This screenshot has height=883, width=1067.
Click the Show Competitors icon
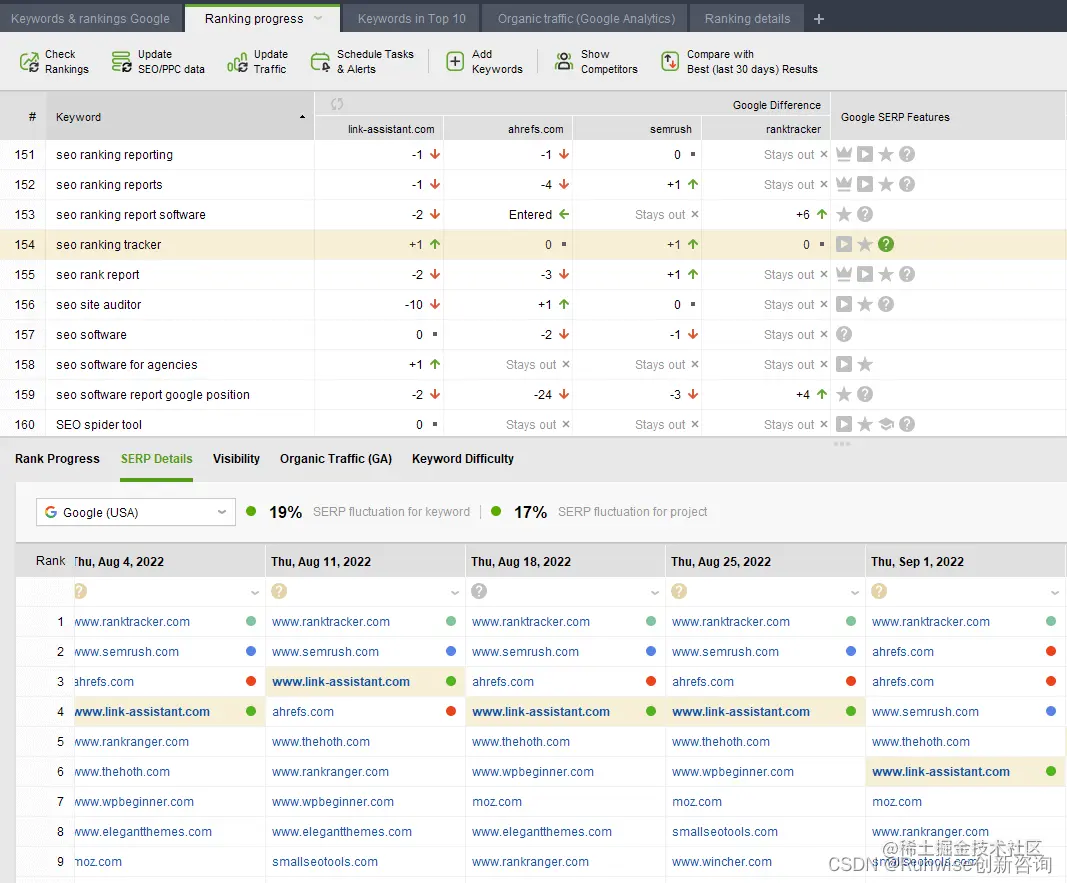(x=563, y=62)
